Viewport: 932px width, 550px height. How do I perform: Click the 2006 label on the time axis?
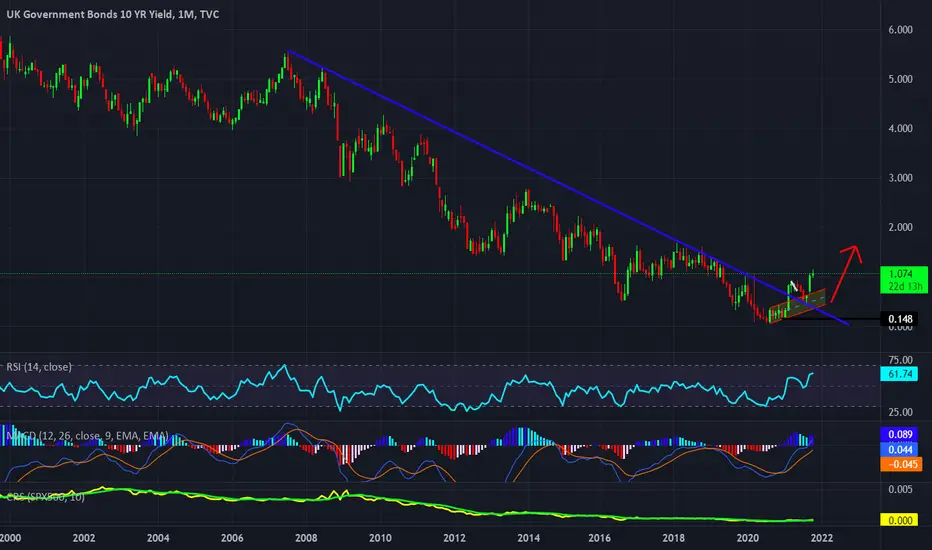232,538
